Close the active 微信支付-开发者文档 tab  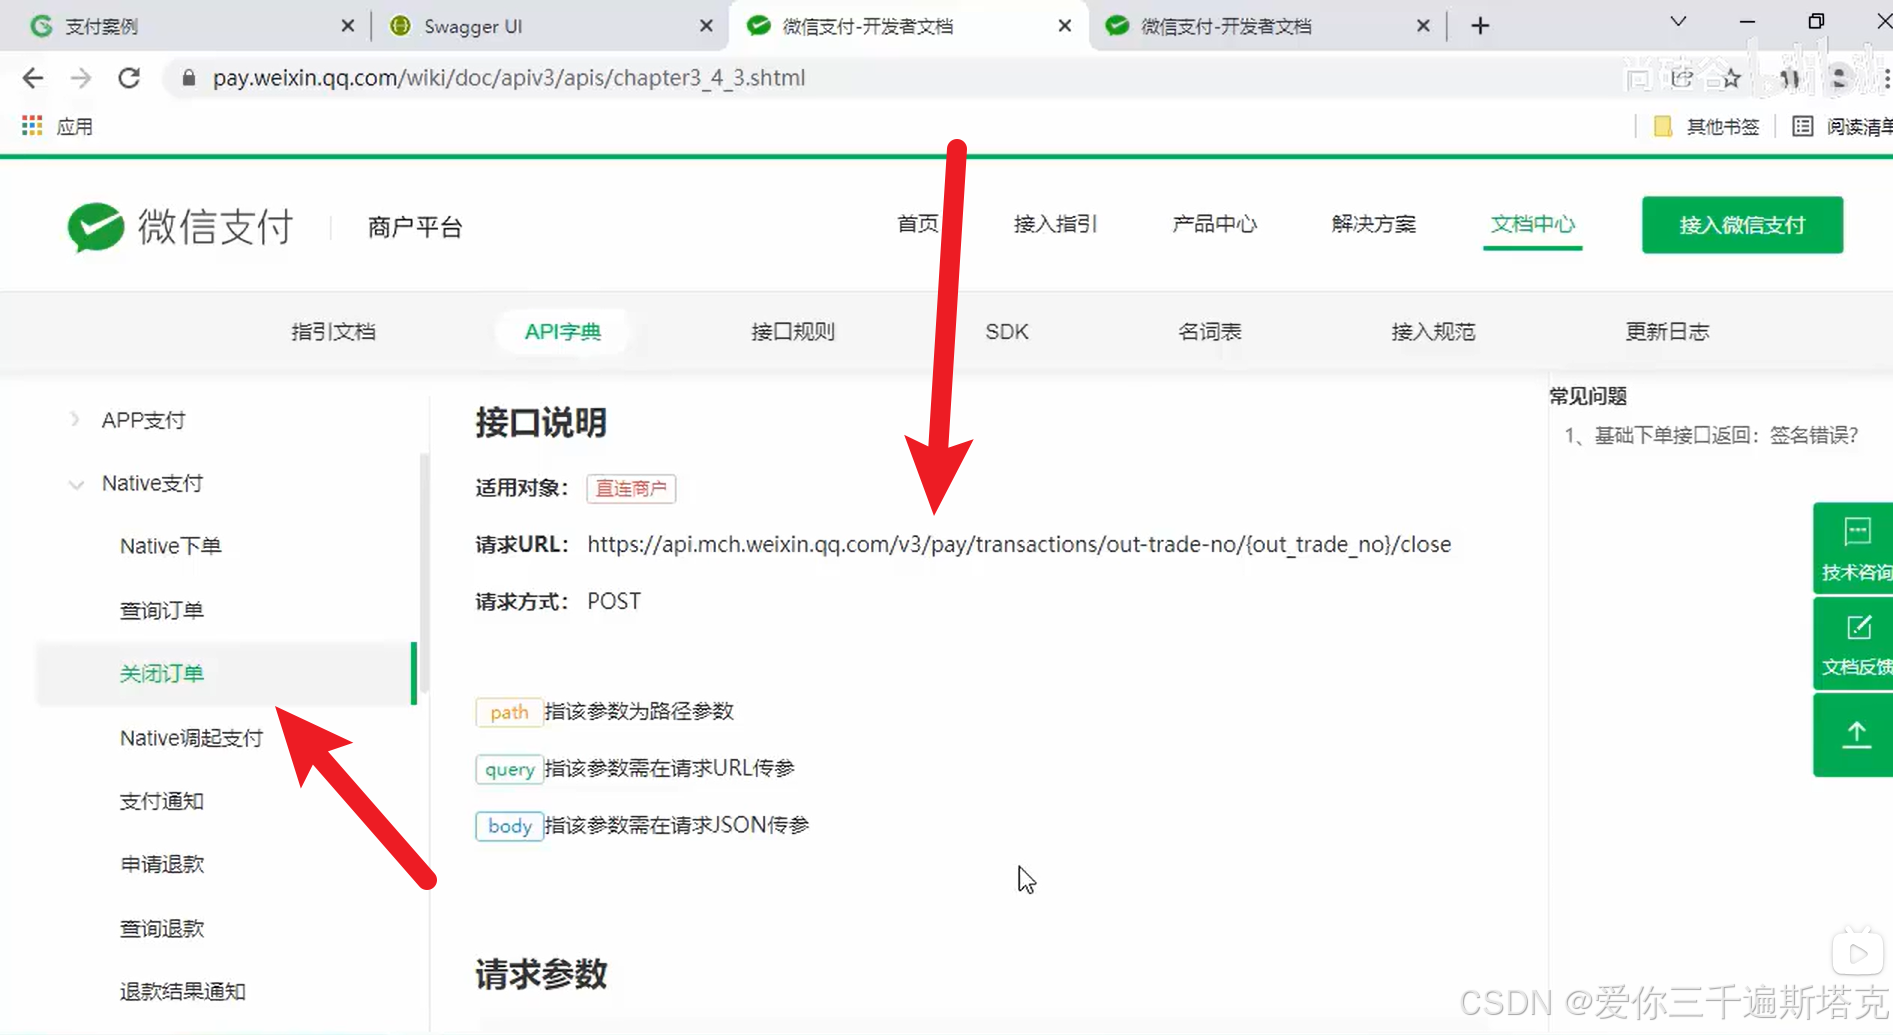[1065, 26]
